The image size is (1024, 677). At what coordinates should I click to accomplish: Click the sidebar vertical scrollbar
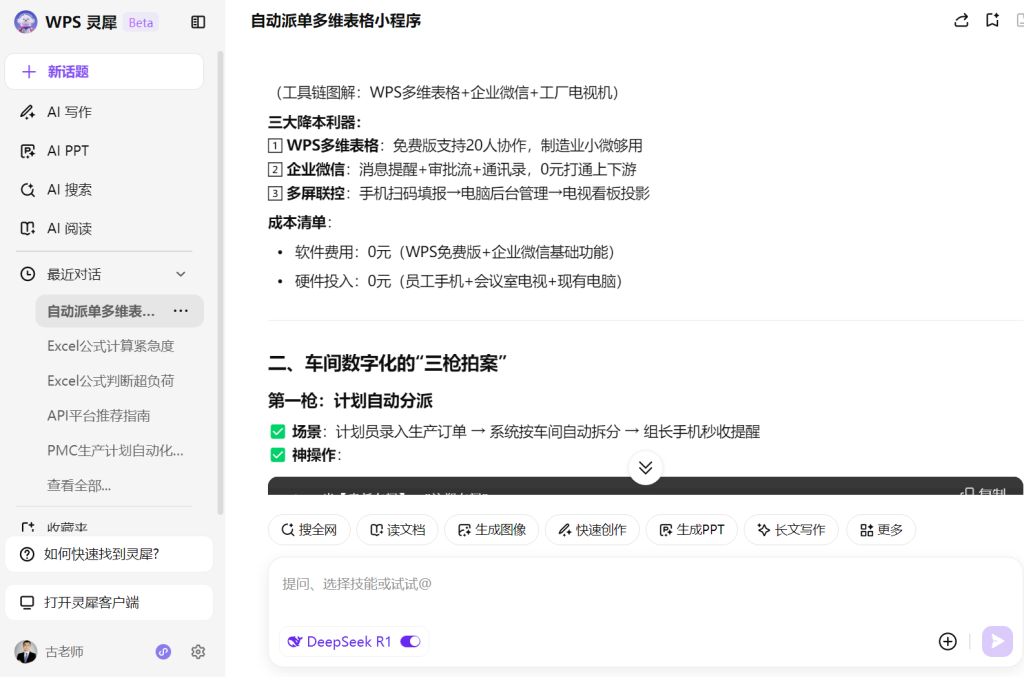220,283
